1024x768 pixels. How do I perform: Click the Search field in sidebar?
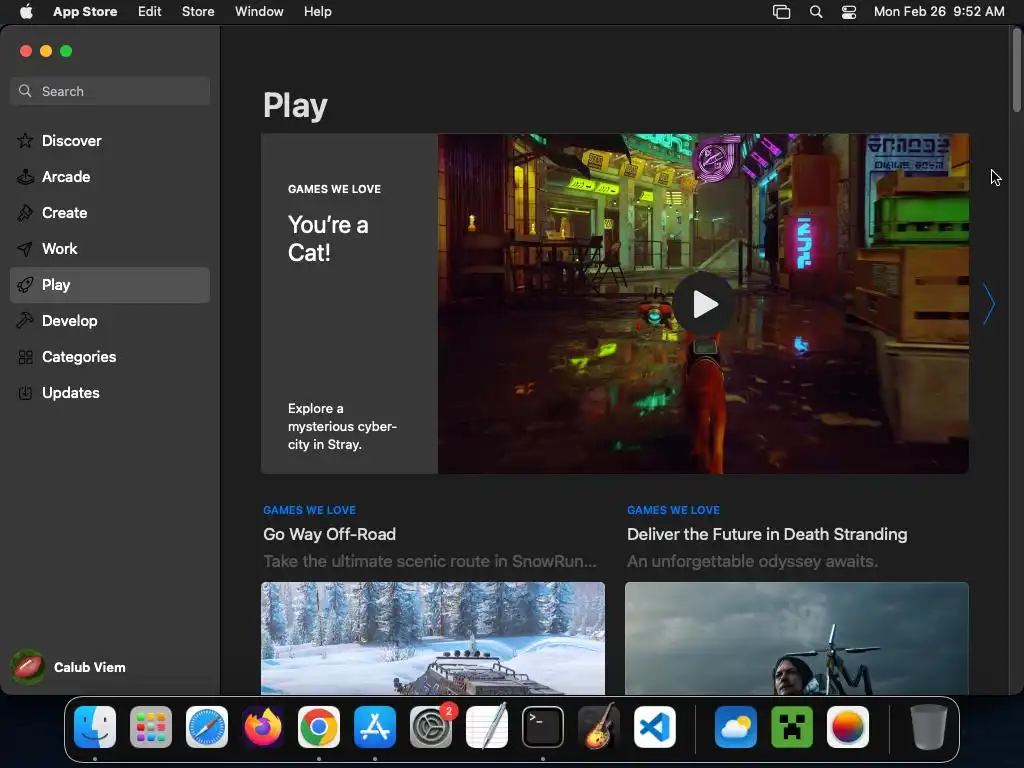110,91
